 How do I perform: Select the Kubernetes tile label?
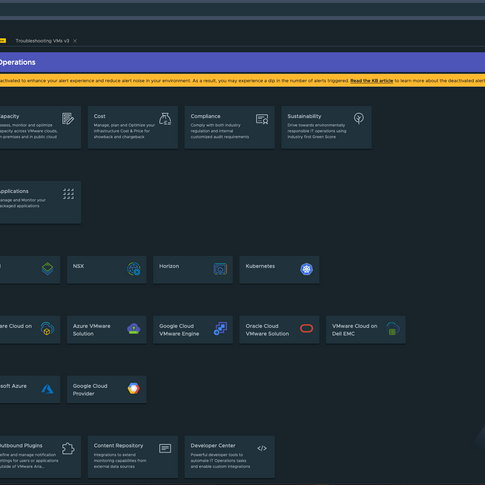[x=260, y=266]
